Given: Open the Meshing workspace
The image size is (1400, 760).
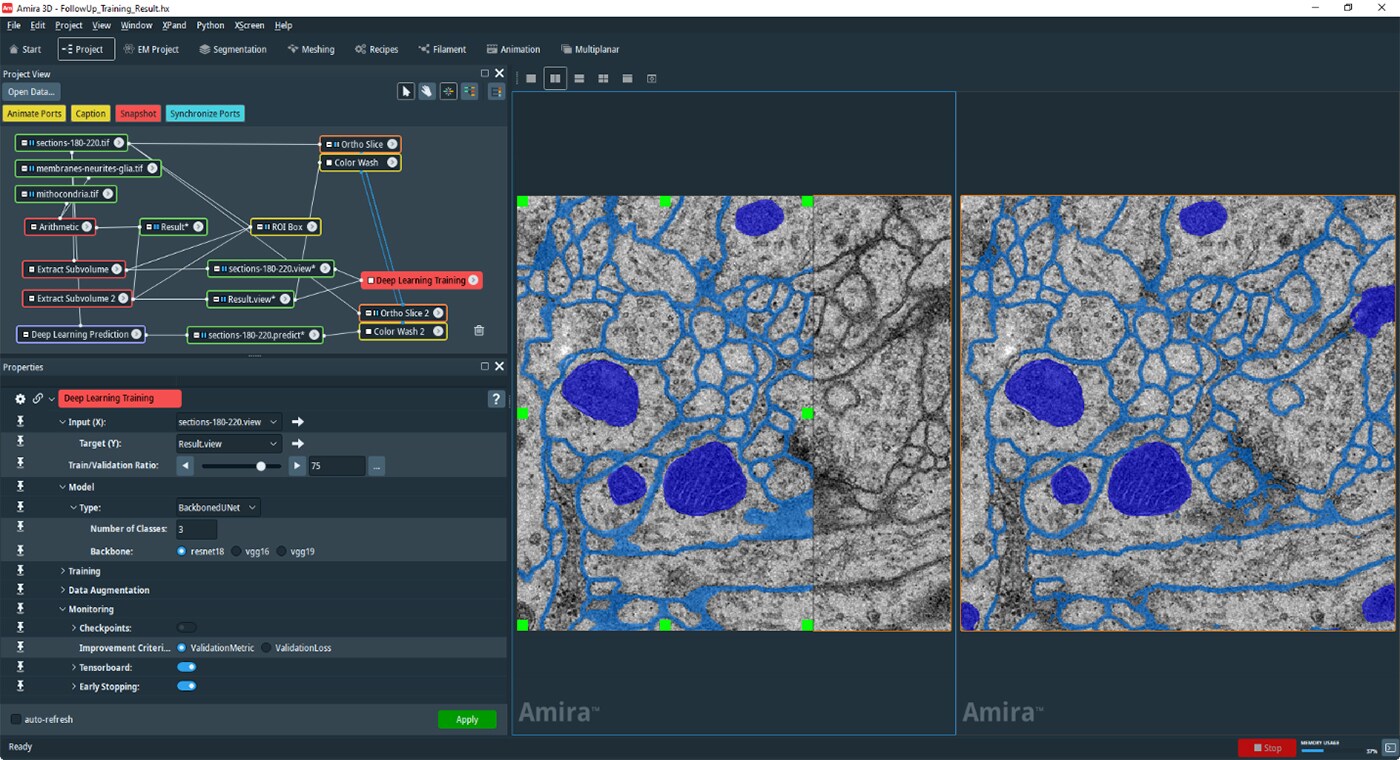Looking at the screenshot, I should point(311,48).
